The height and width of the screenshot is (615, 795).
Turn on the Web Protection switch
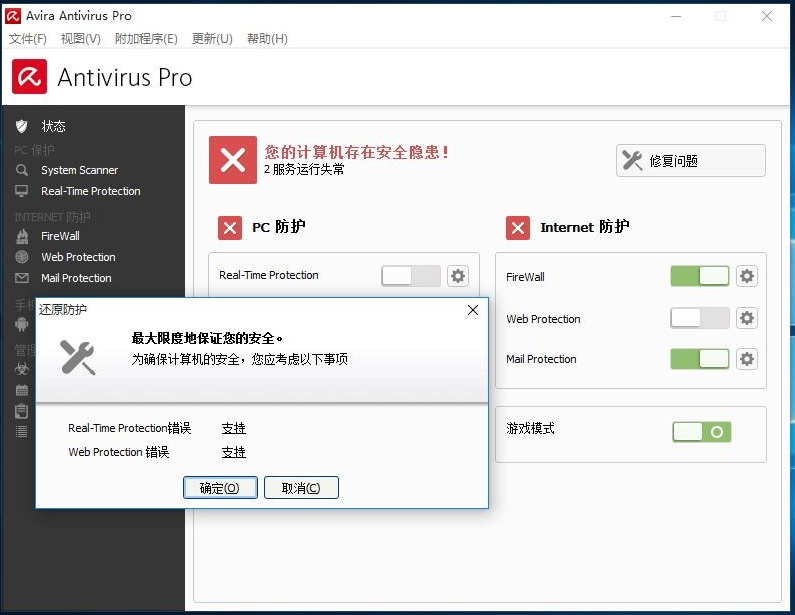click(699, 318)
